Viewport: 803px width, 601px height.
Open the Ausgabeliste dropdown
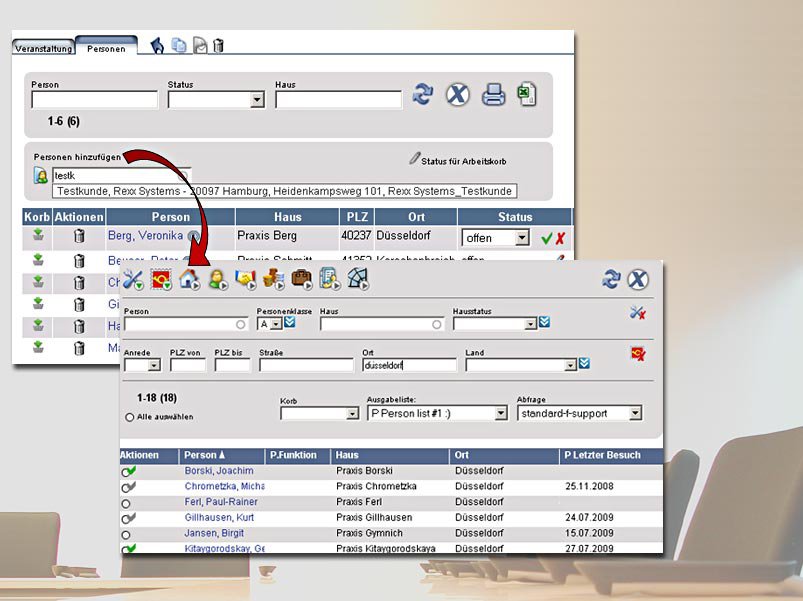501,413
